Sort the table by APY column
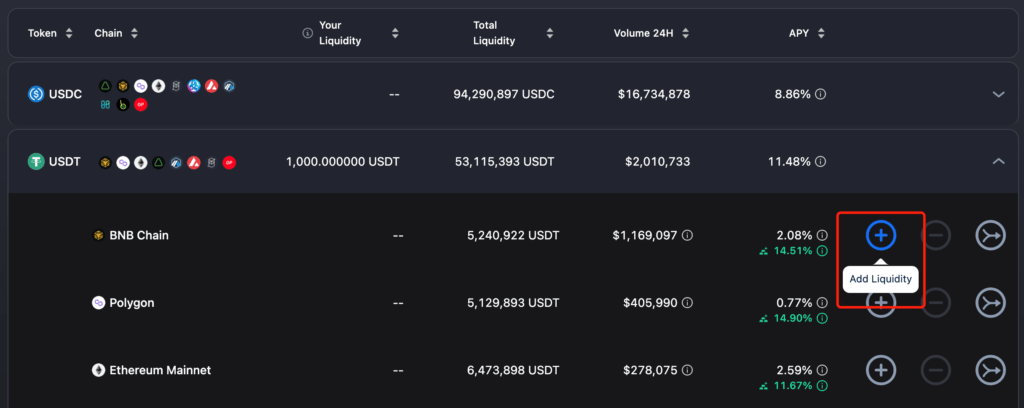The width and height of the screenshot is (1024, 408). [821, 33]
